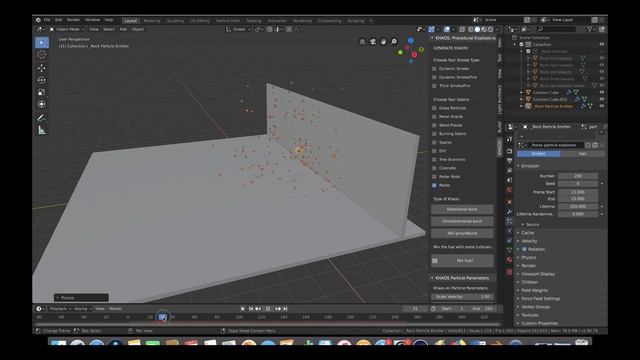Enable the Dynamic Smoke/Fire checkbox
Viewport: 640px width, 360px height.
pos(434,77)
